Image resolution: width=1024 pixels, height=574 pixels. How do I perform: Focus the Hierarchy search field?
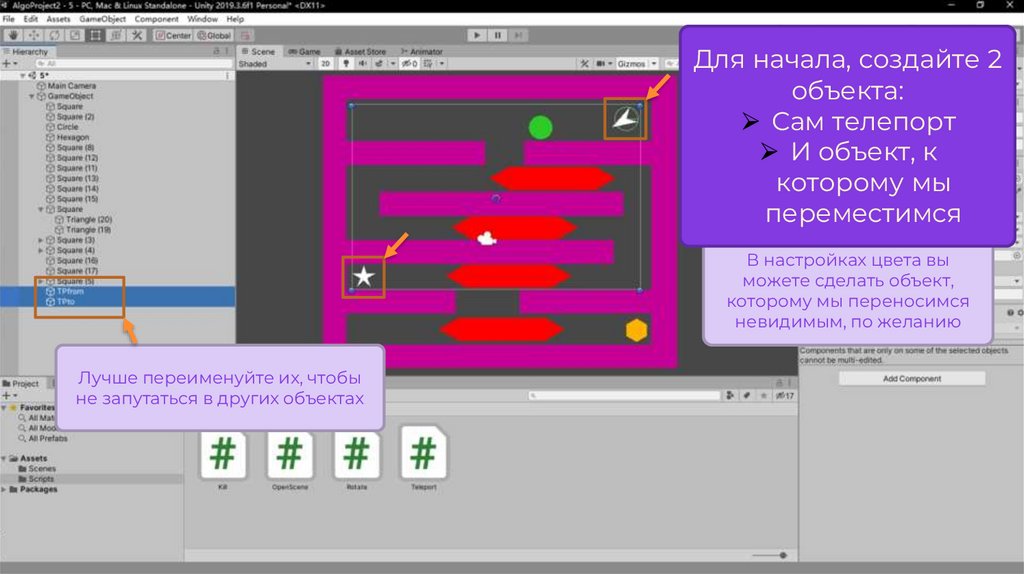coord(134,63)
